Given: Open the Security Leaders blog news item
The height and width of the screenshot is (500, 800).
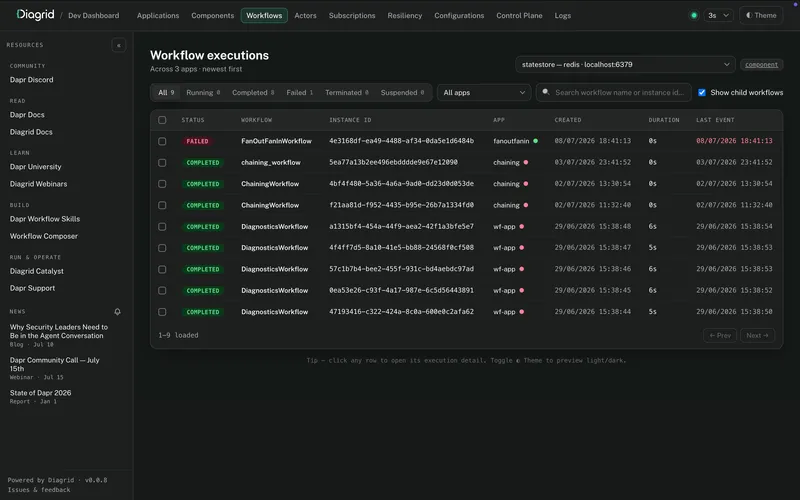Looking at the screenshot, I should point(59,335).
